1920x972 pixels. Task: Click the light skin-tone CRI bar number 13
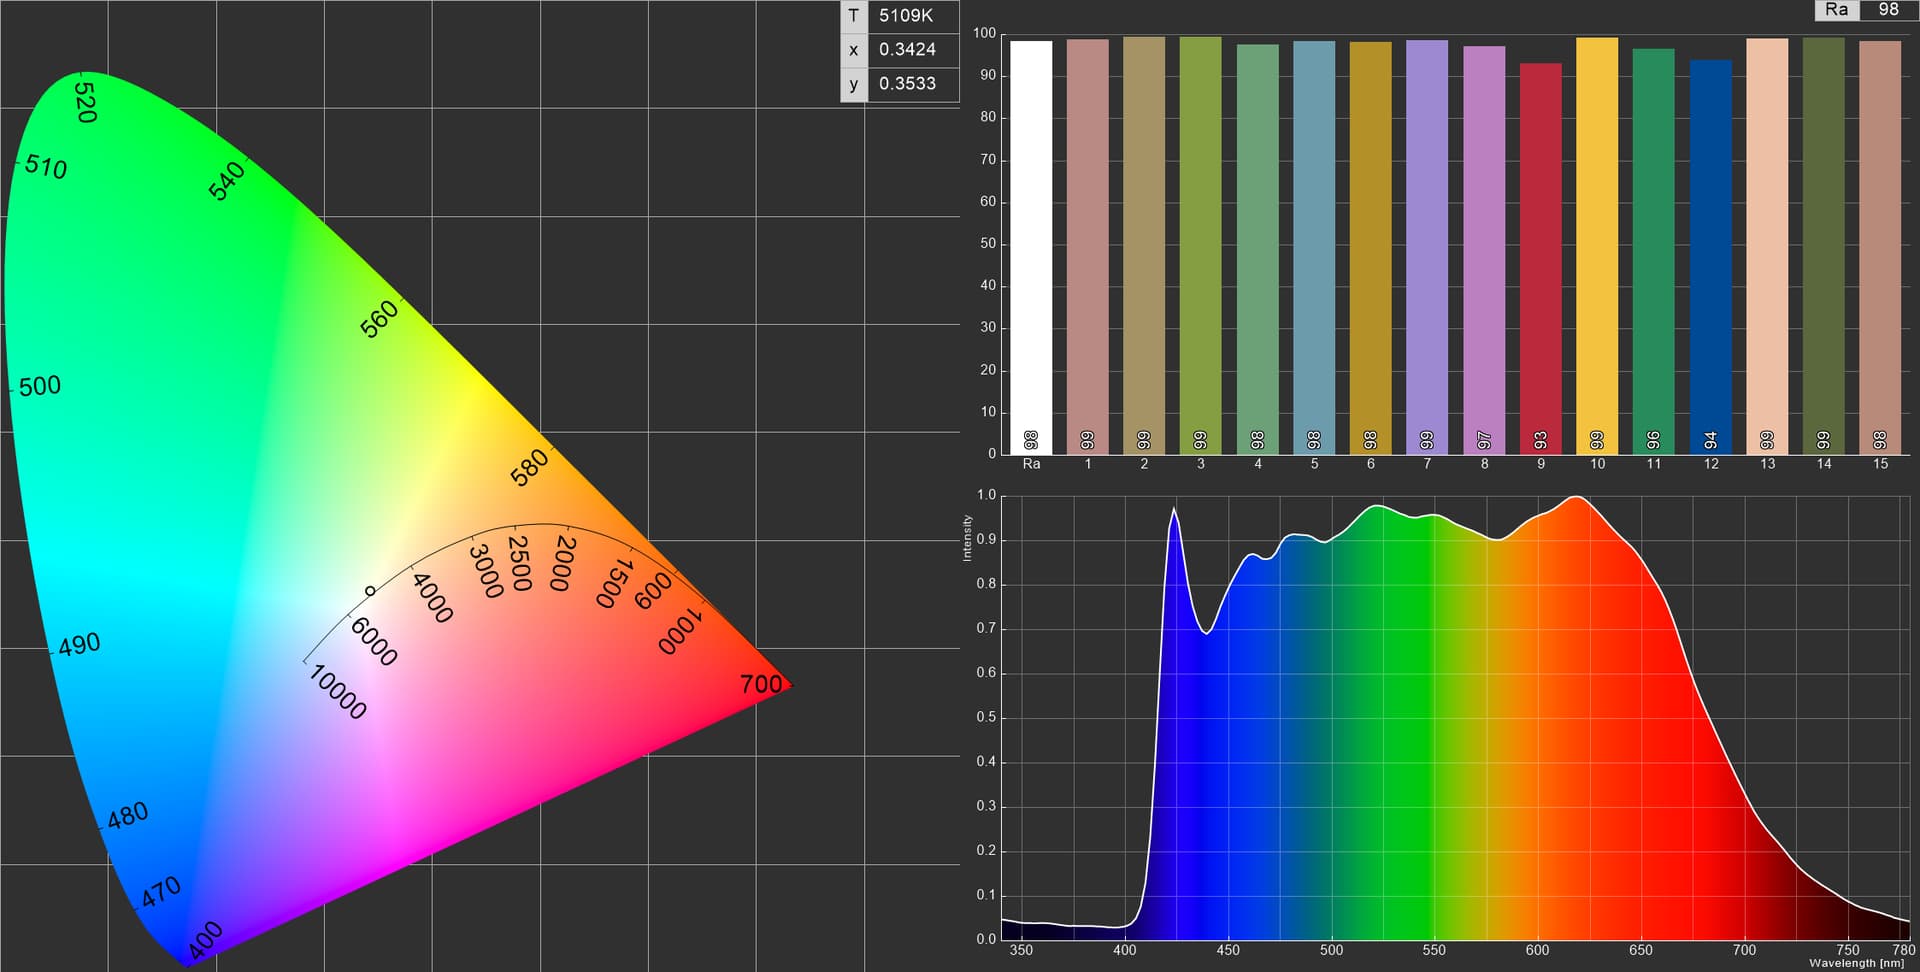[x=1767, y=246]
